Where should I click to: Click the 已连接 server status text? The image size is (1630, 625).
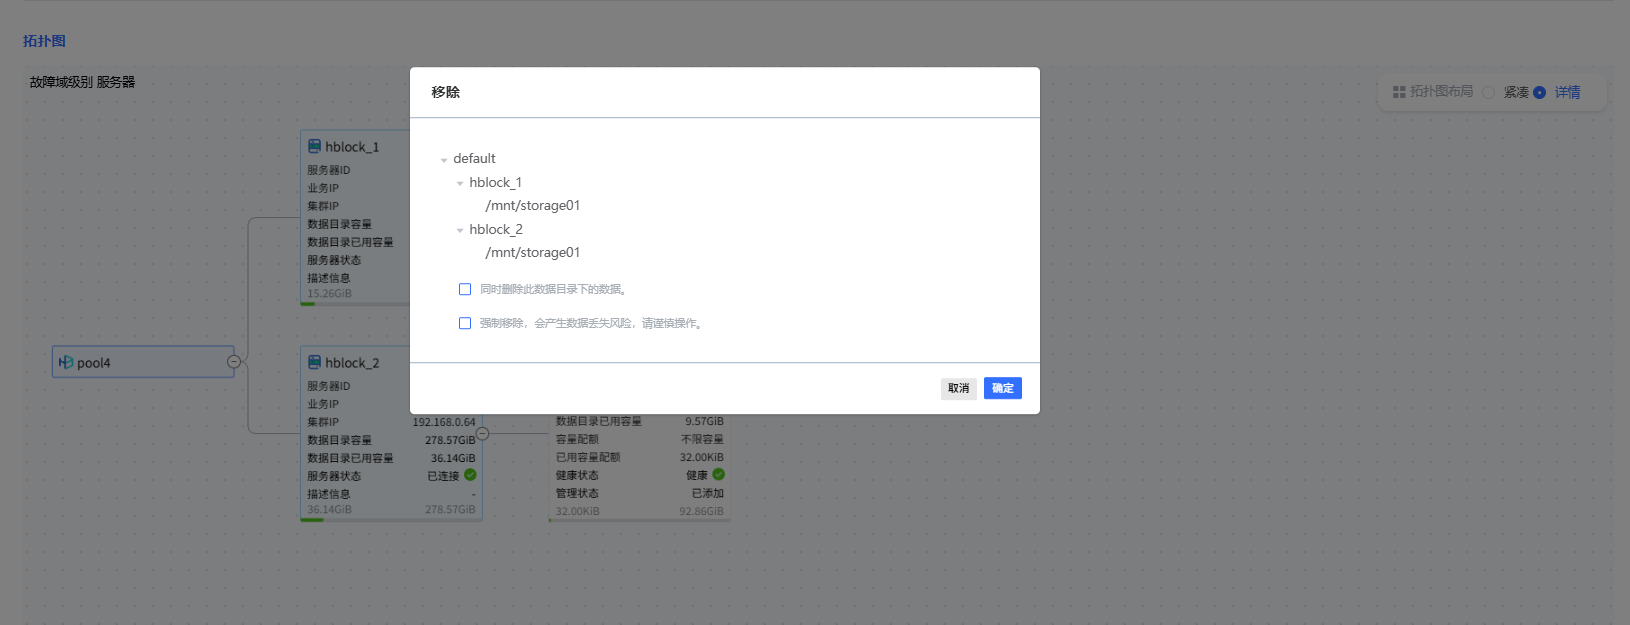pyautogui.click(x=443, y=476)
